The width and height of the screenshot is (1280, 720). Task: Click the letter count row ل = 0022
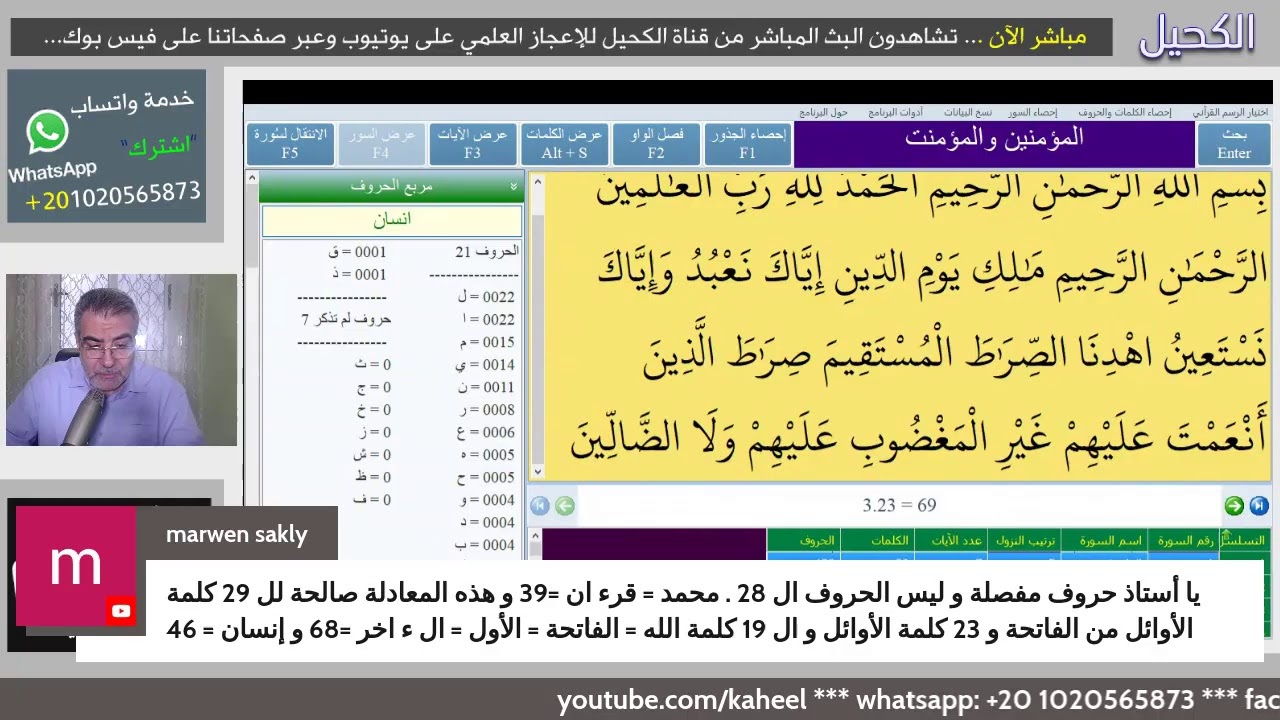486,297
